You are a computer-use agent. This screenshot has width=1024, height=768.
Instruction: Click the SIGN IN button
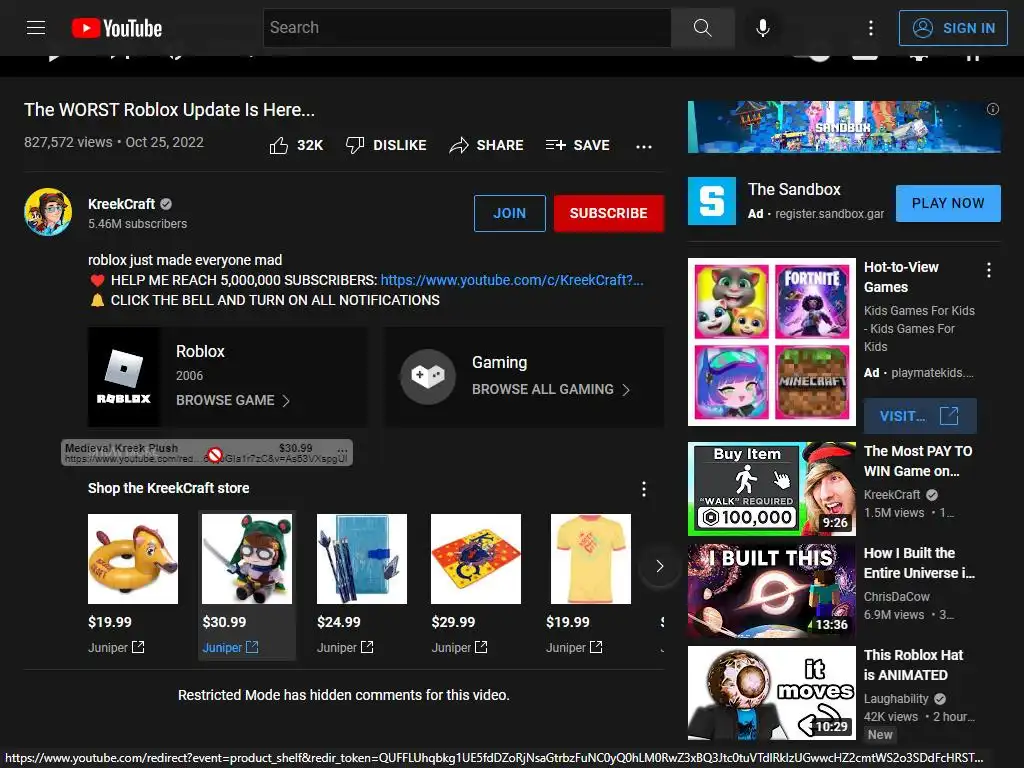[953, 28]
